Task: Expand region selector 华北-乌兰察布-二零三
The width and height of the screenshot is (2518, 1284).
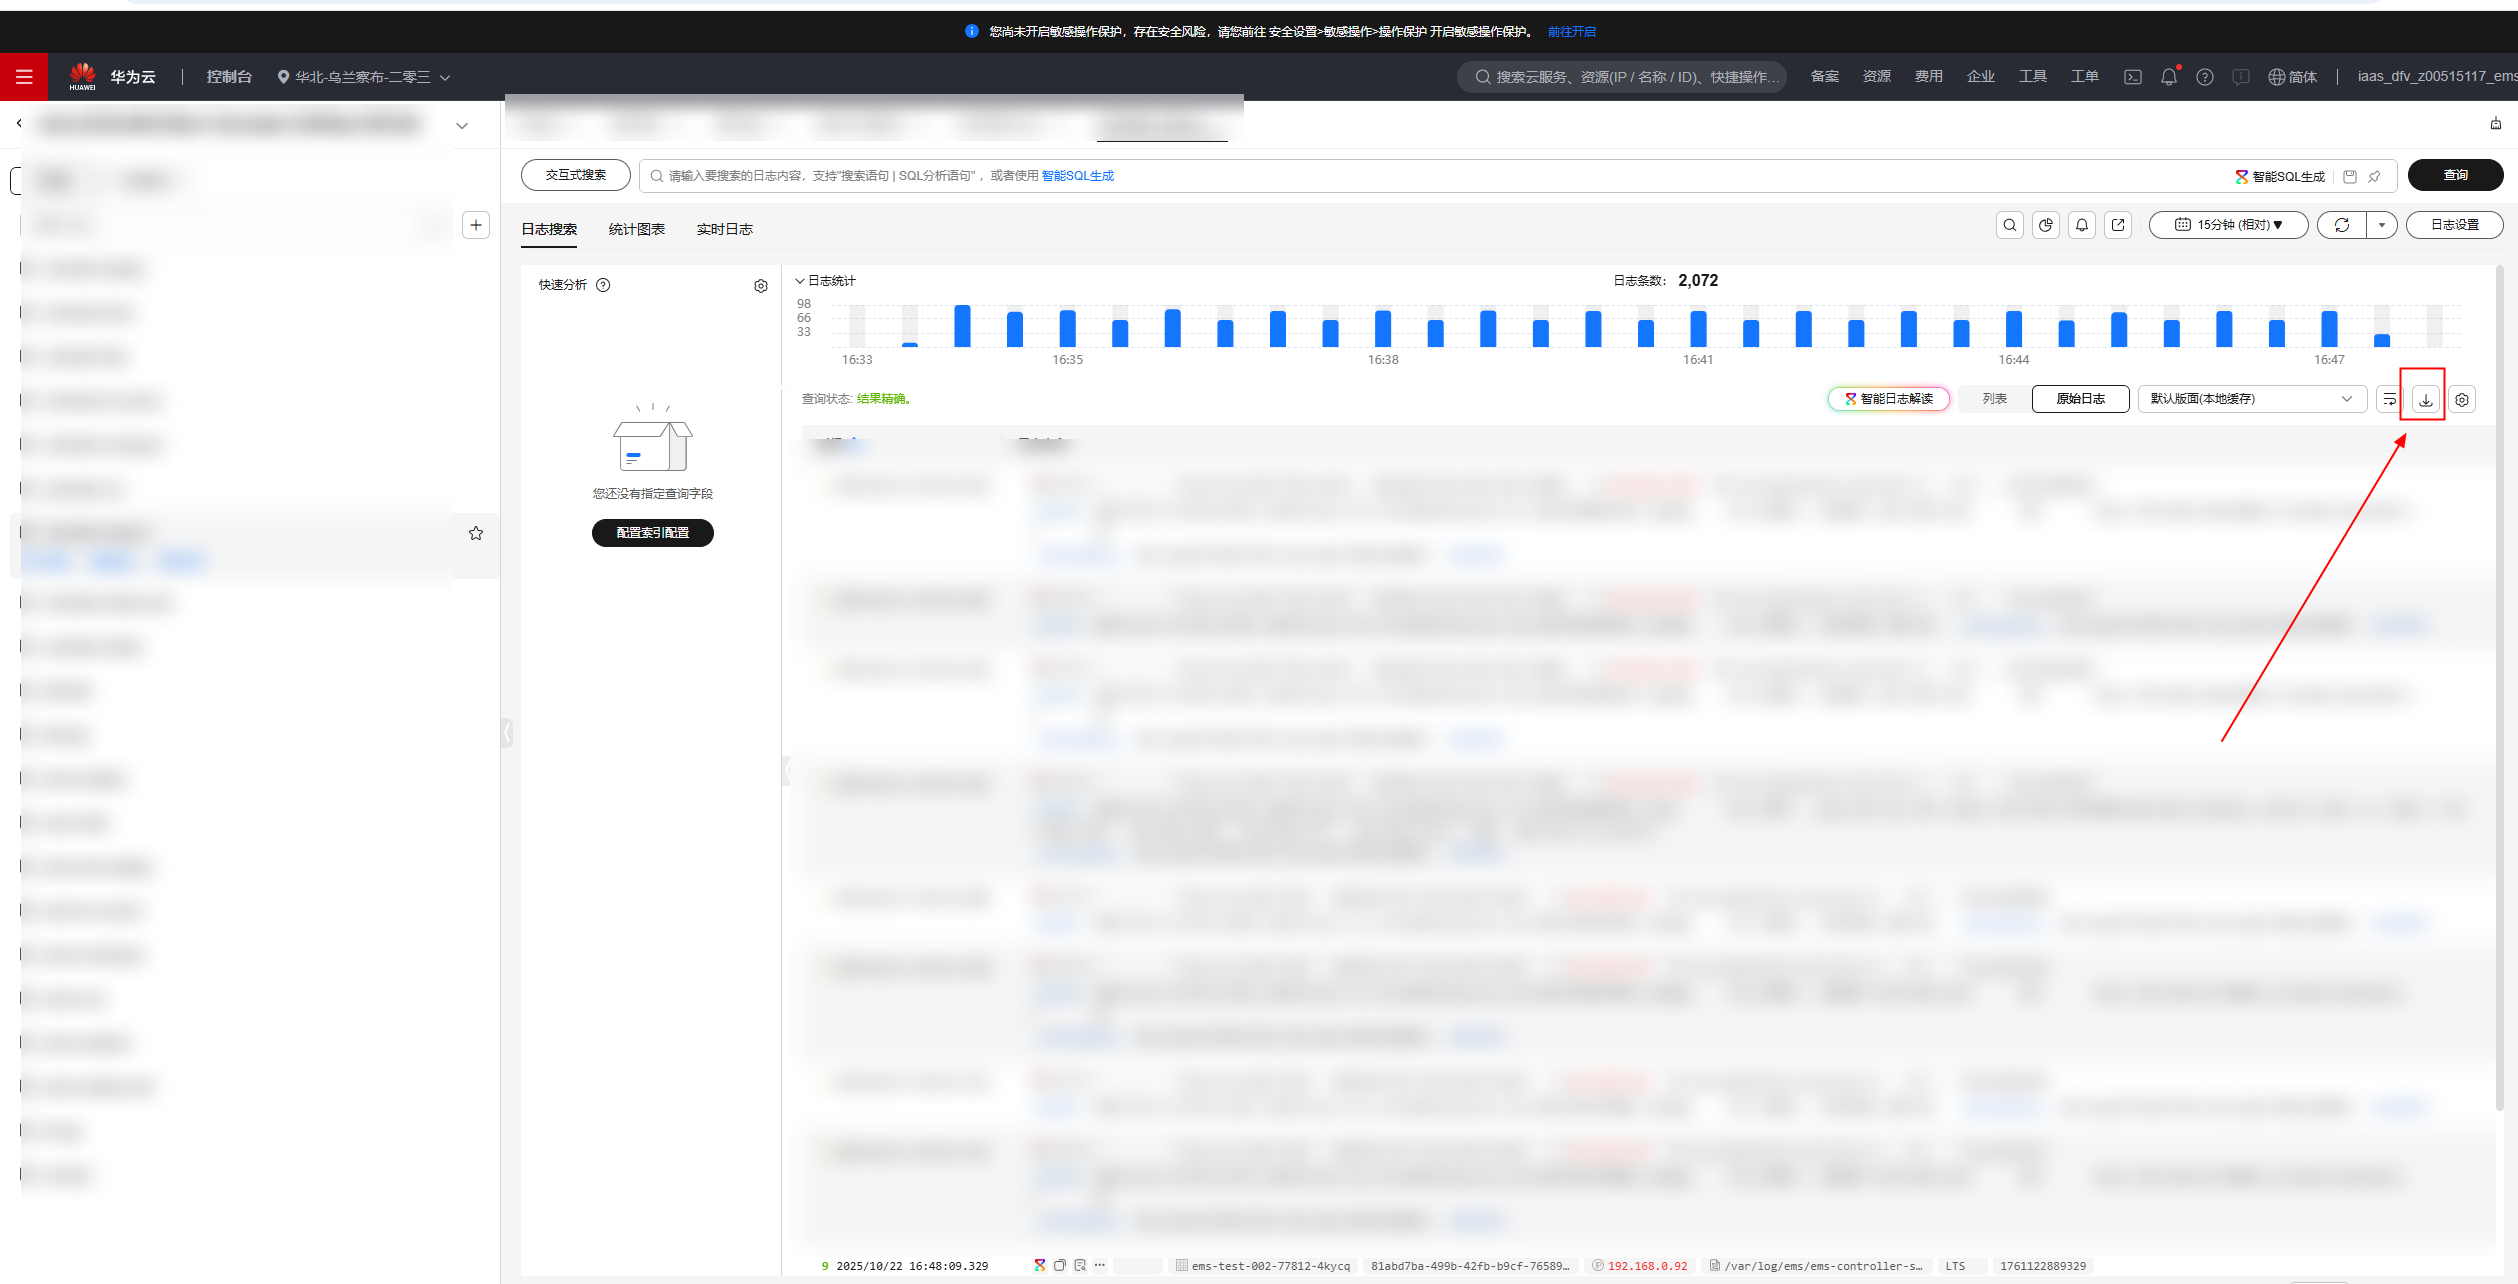Action: point(363,77)
